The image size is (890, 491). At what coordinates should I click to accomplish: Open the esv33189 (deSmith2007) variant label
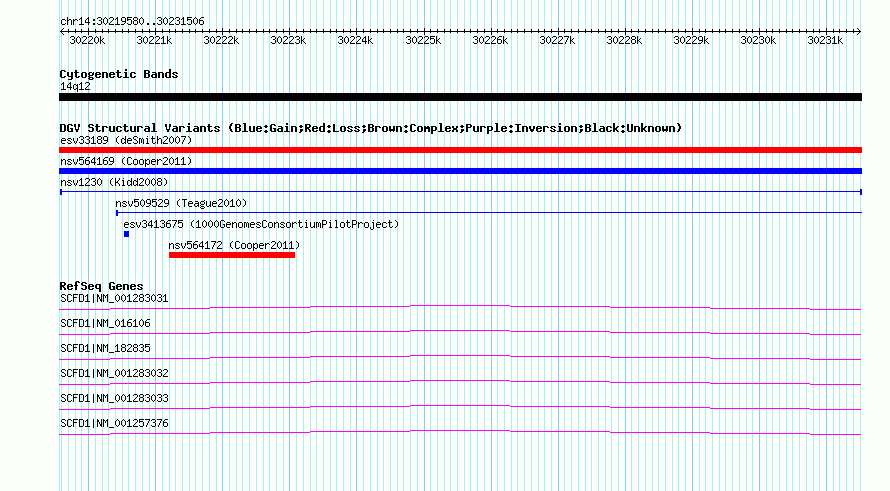coord(126,140)
